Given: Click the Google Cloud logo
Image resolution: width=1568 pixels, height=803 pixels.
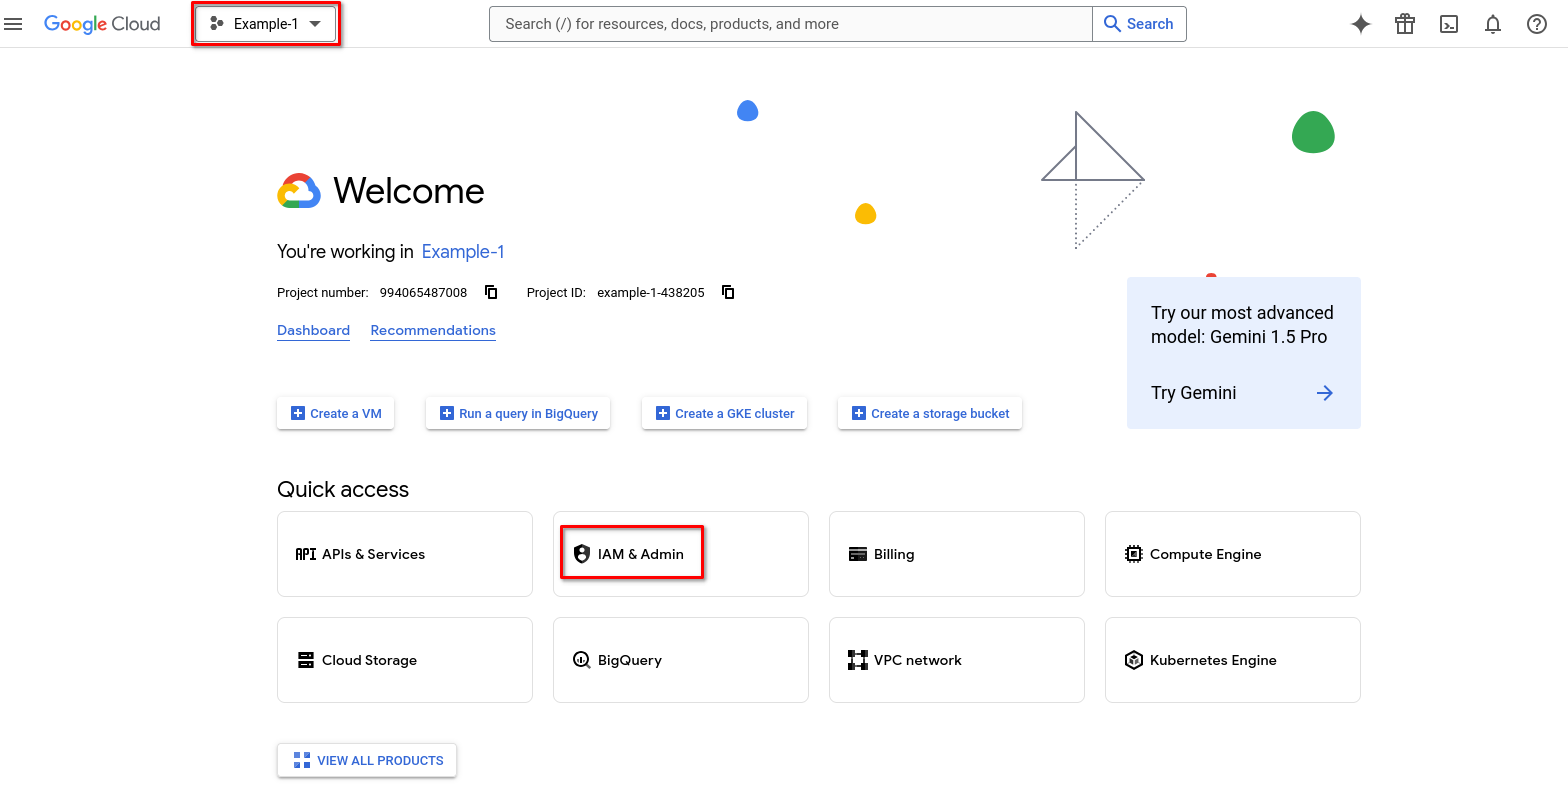Looking at the screenshot, I should [102, 24].
